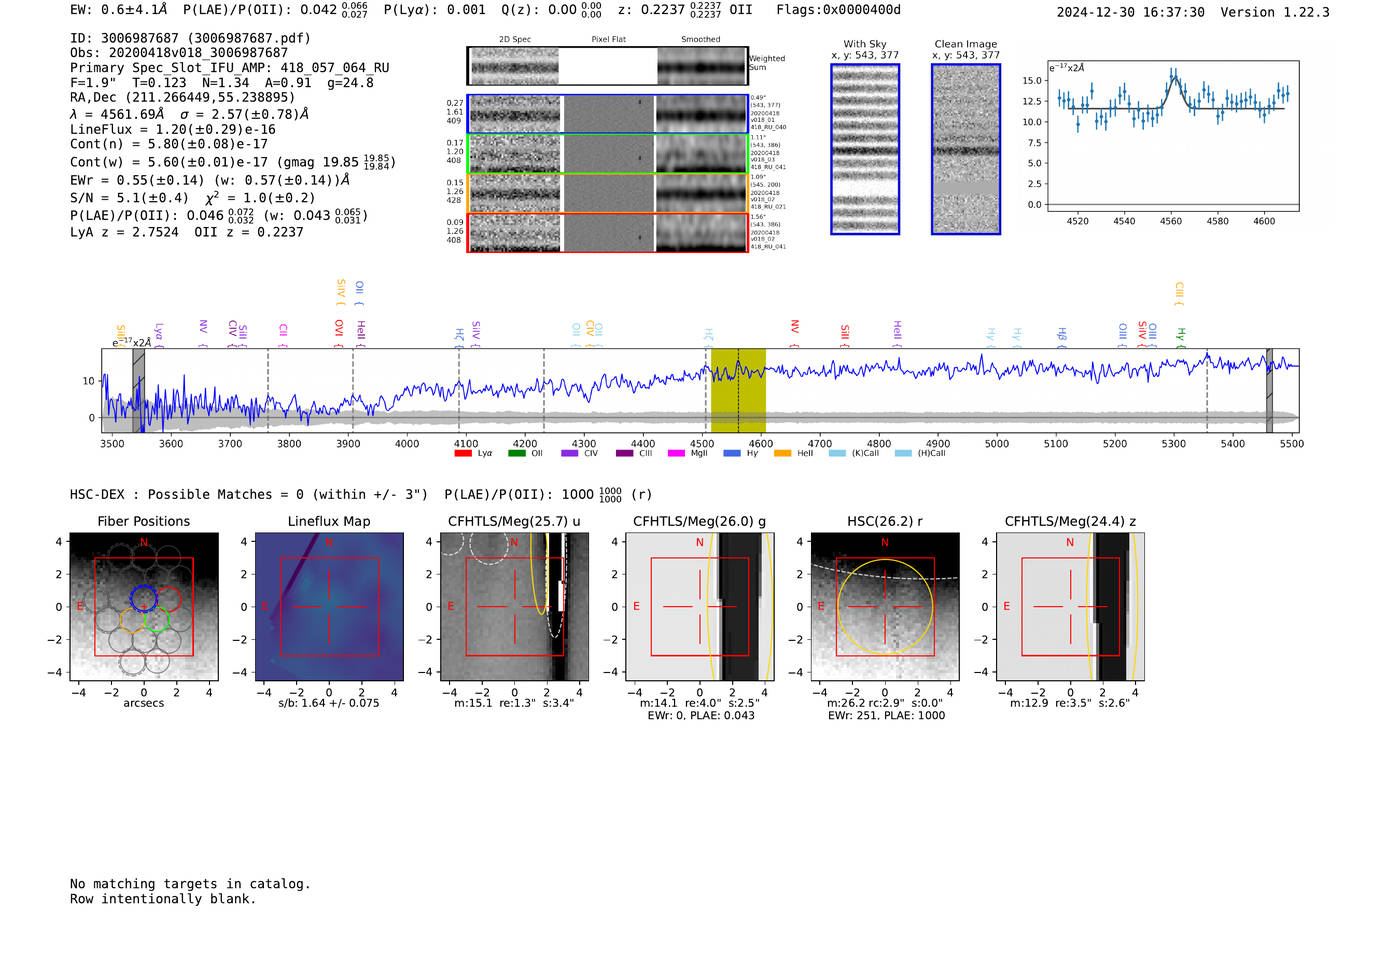Open the HSC(26.2) r image
Viewport: 1400px width, 953px height.
point(884,606)
